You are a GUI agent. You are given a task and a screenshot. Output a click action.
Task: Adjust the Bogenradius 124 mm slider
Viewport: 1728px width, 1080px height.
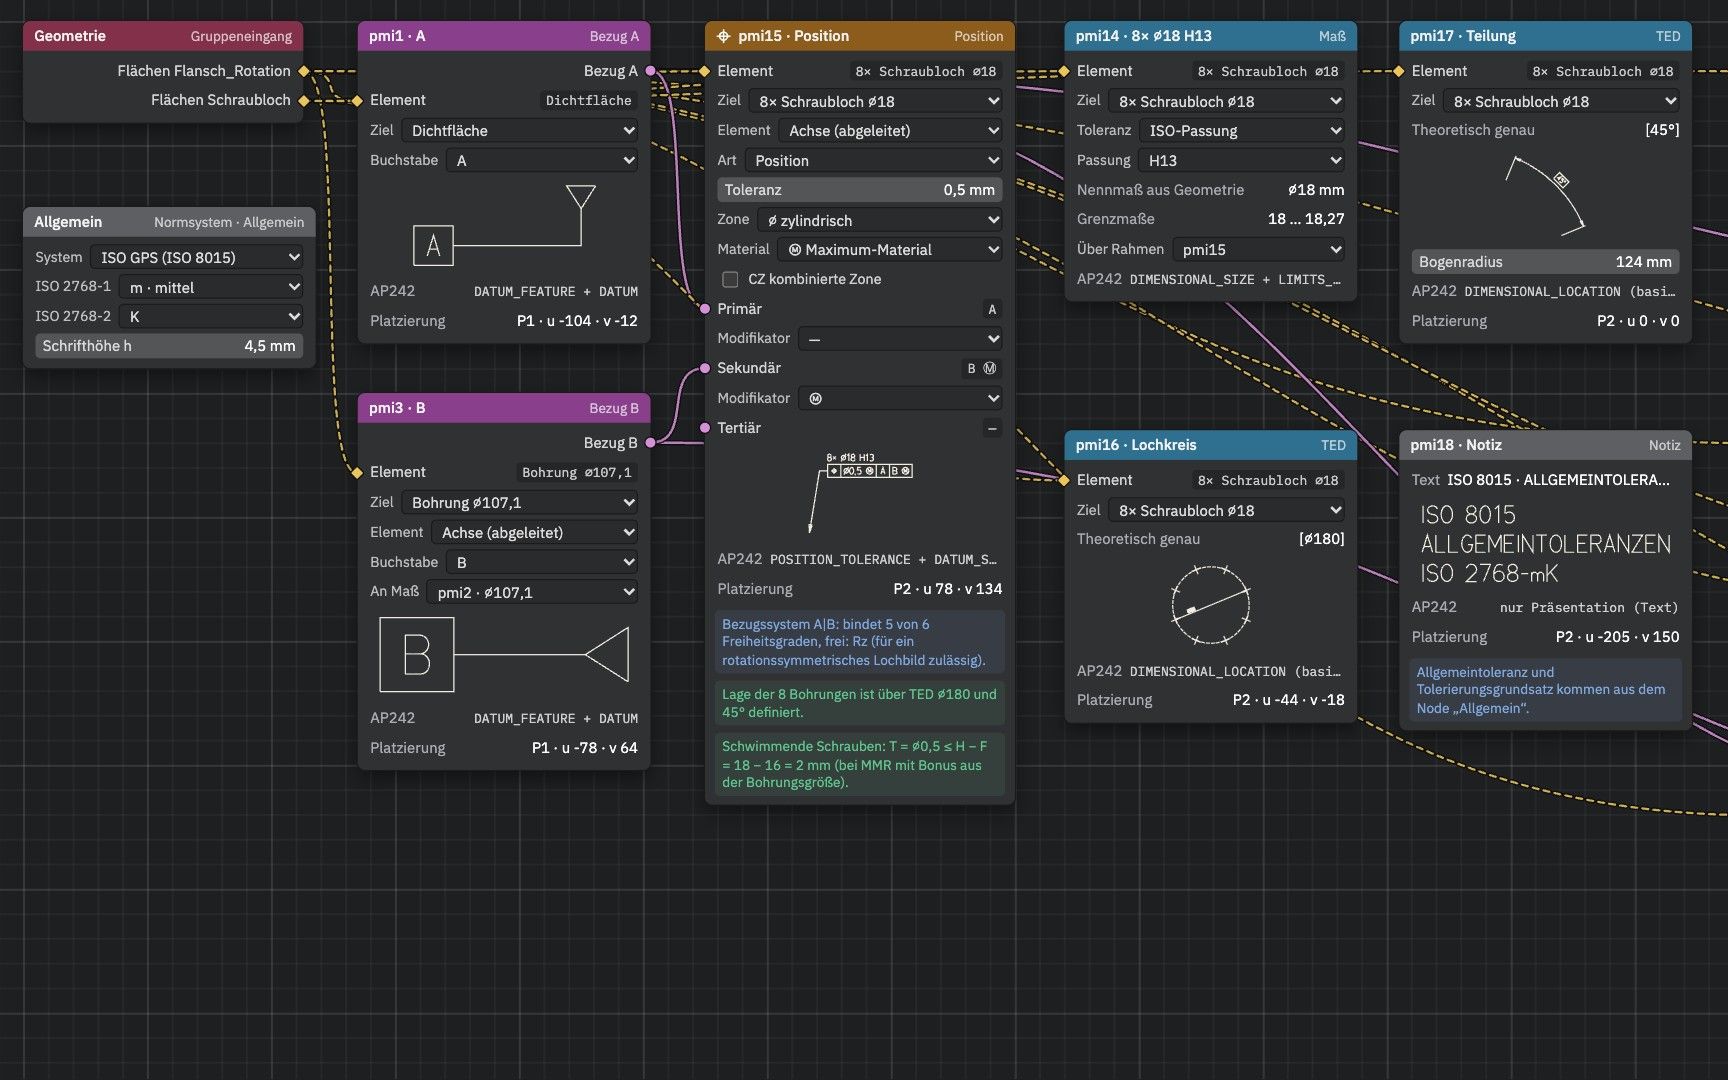1545,262
